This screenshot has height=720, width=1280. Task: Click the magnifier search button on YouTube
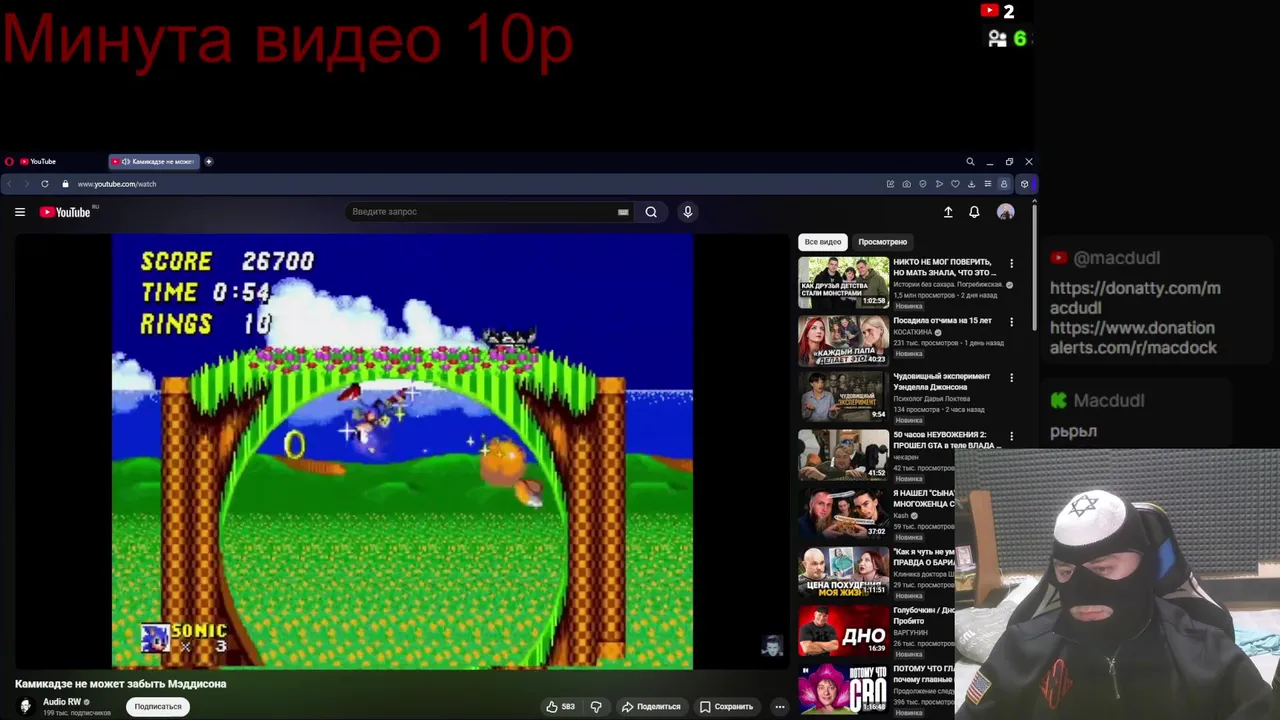(x=651, y=212)
